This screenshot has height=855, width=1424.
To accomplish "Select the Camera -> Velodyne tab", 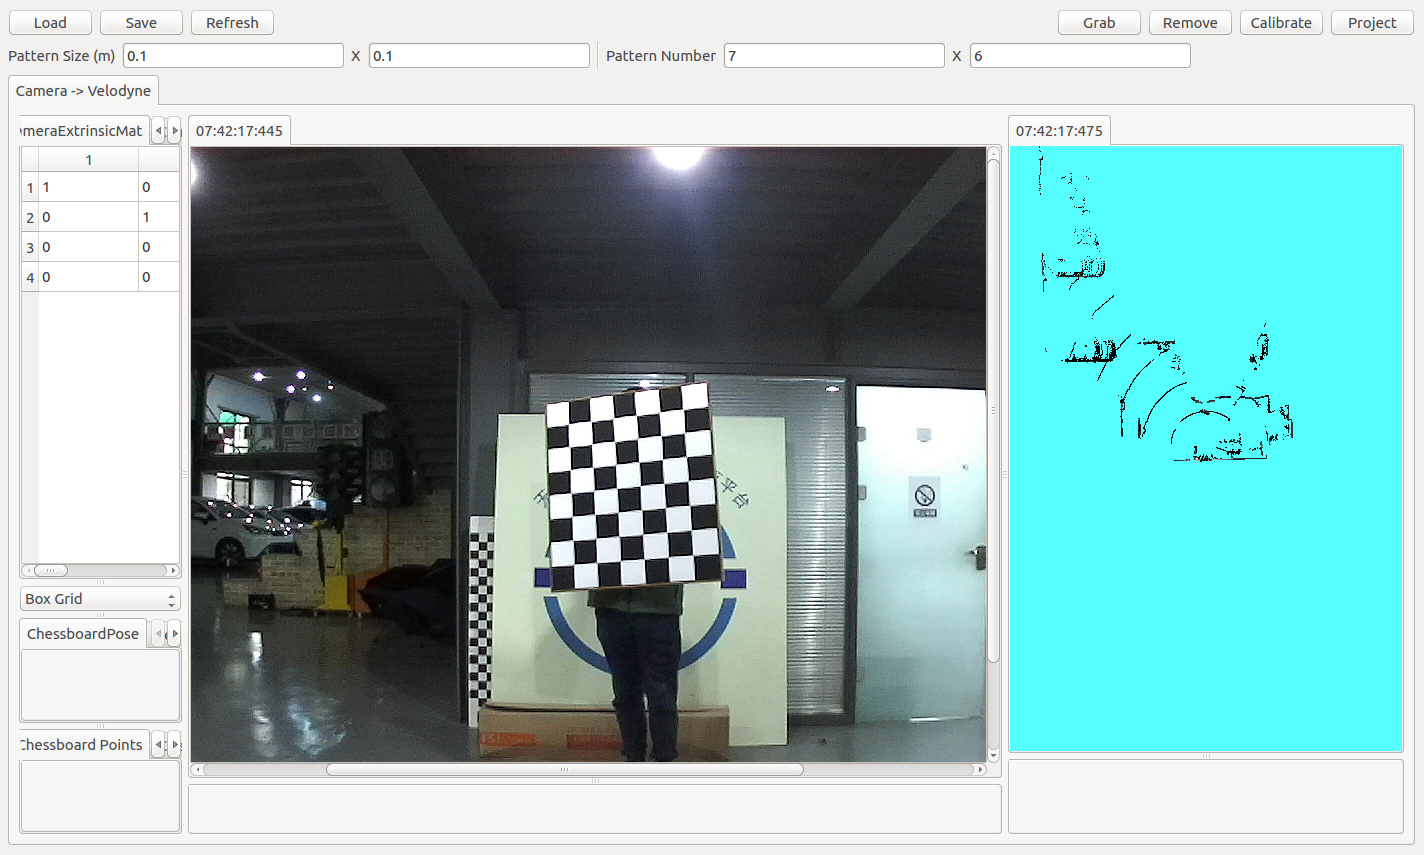I will pos(83,91).
